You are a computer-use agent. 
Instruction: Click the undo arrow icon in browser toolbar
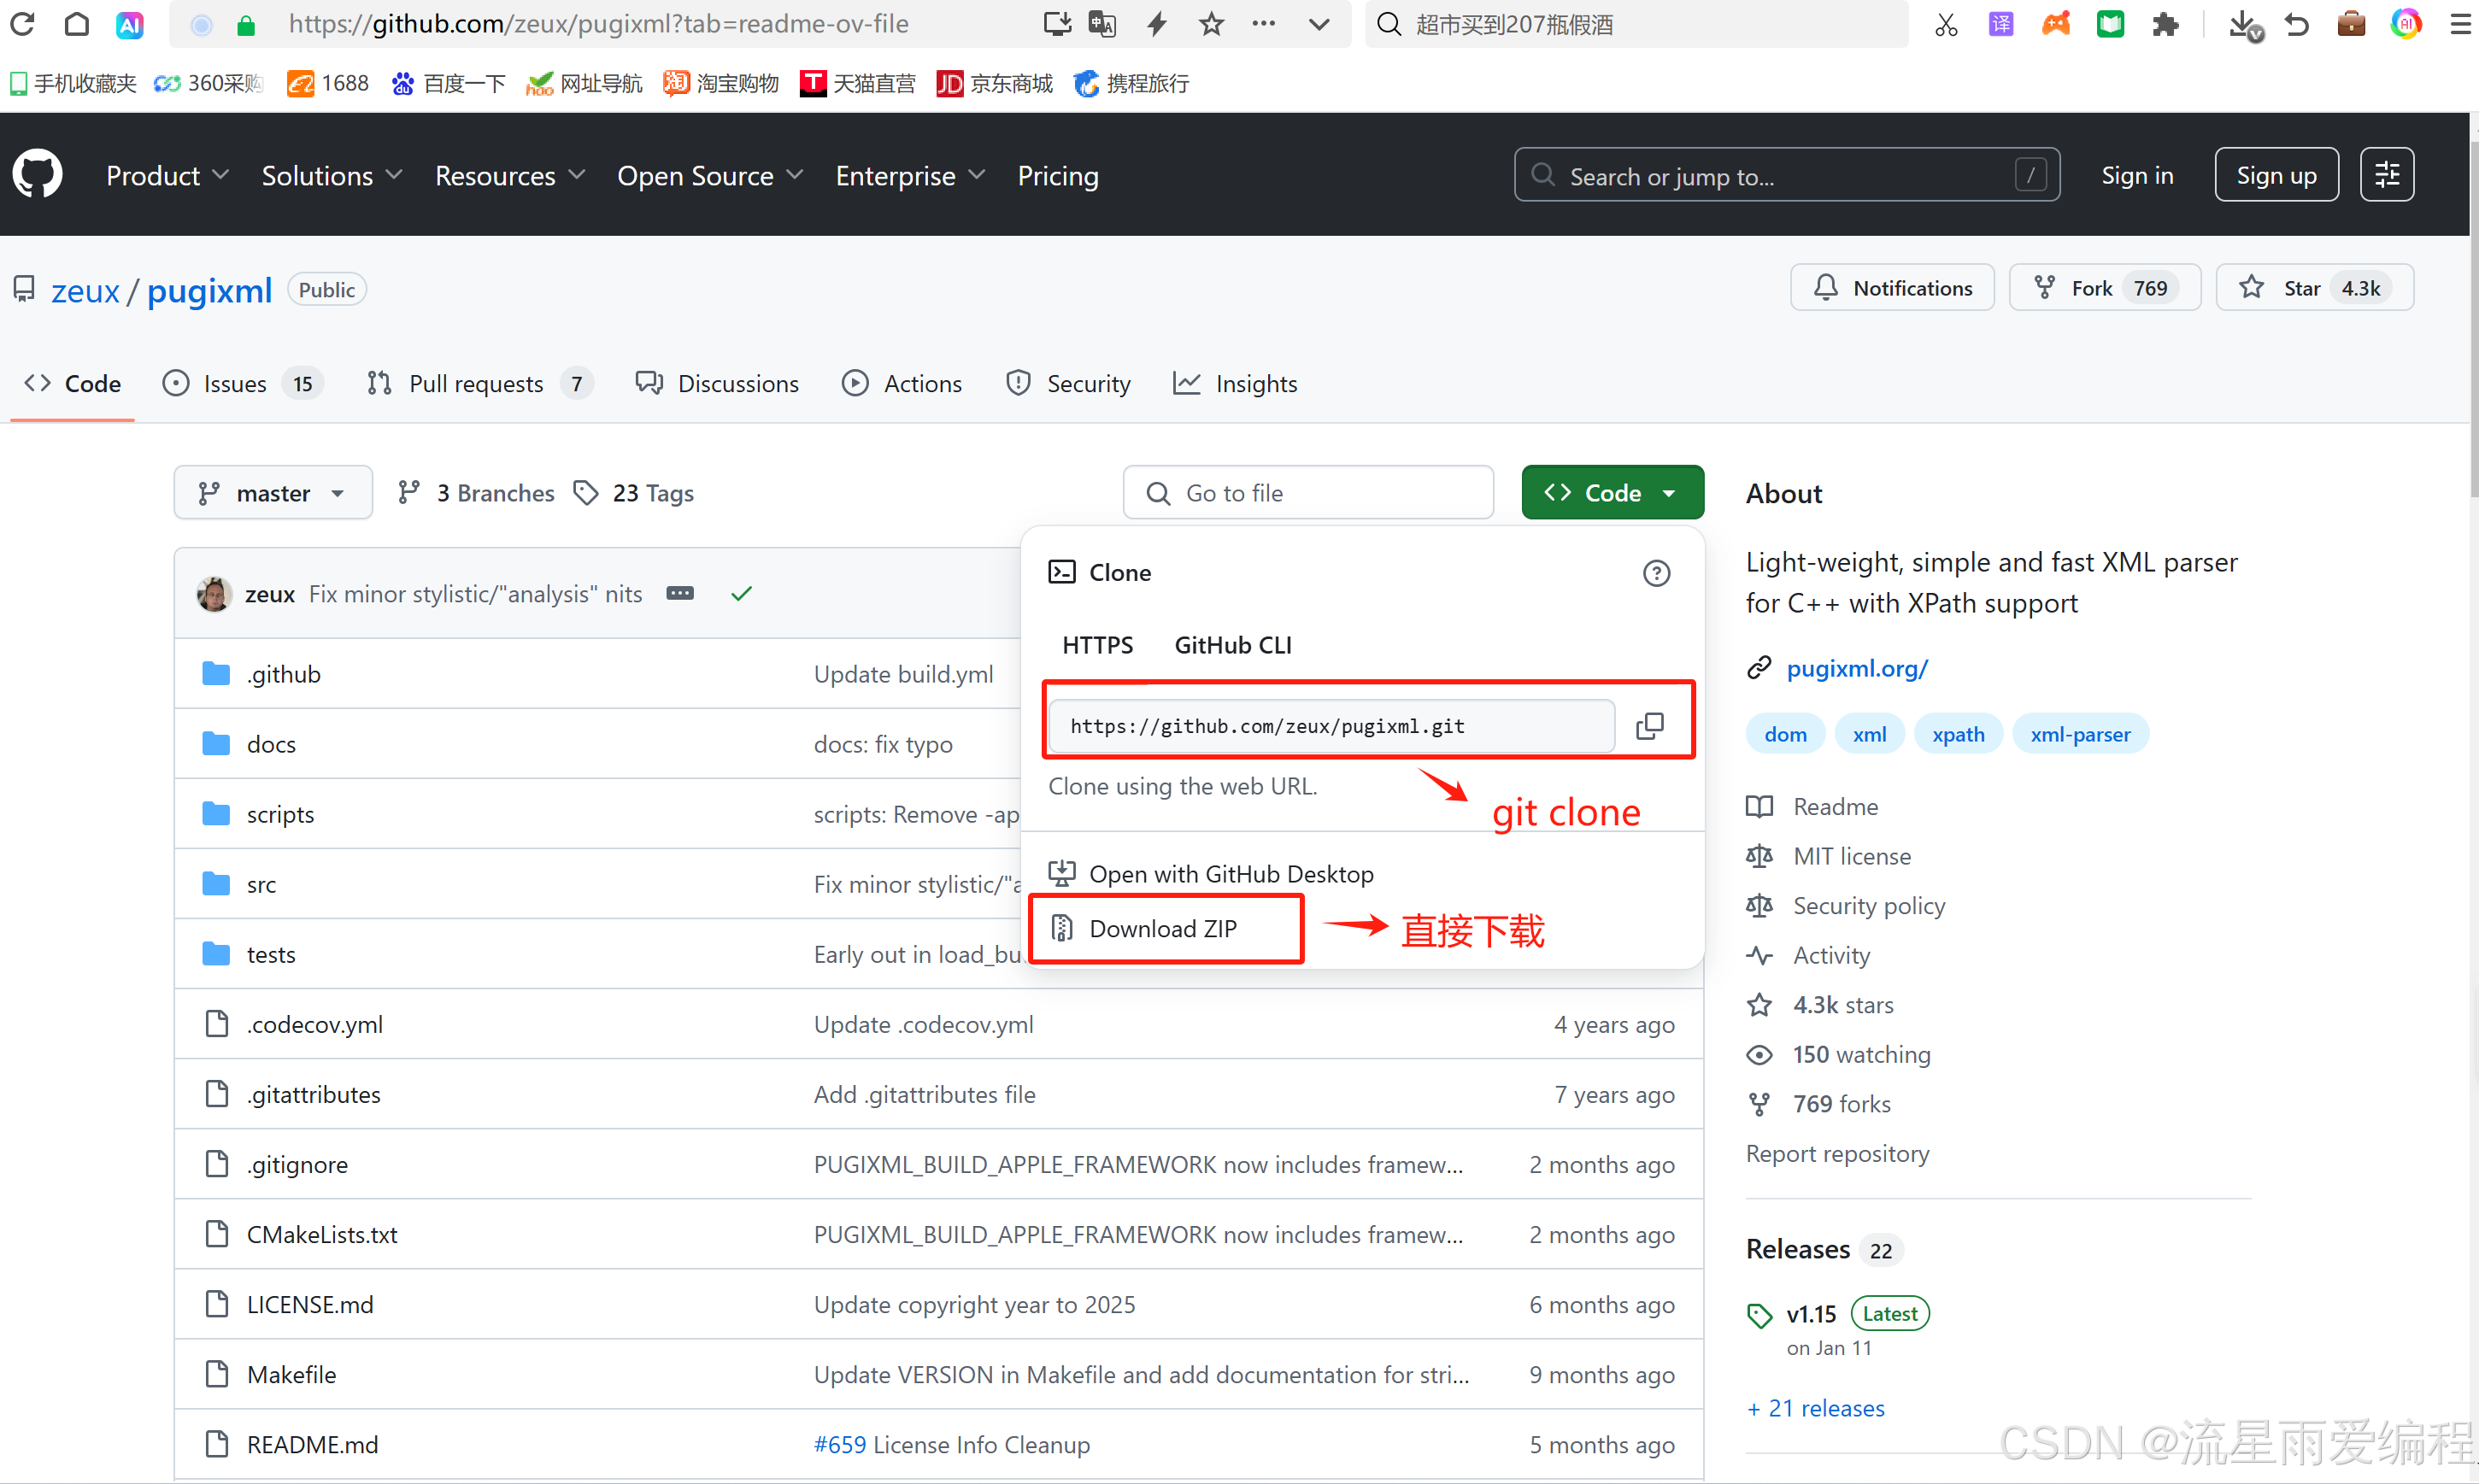click(2297, 23)
